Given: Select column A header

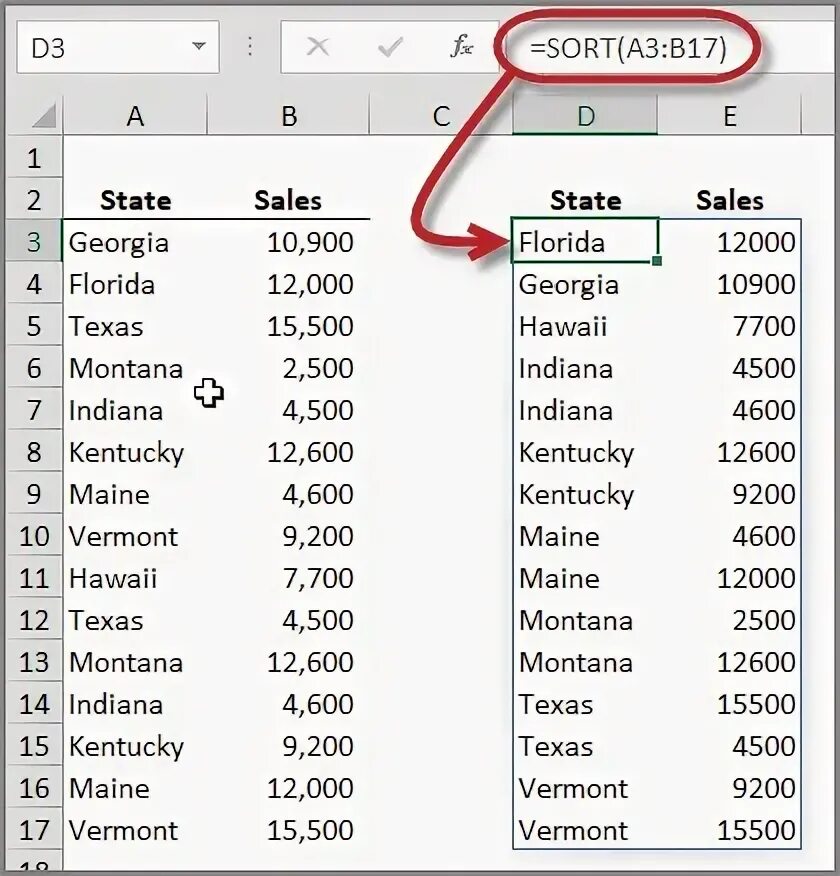Looking at the screenshot, I should tap(135, 117).
